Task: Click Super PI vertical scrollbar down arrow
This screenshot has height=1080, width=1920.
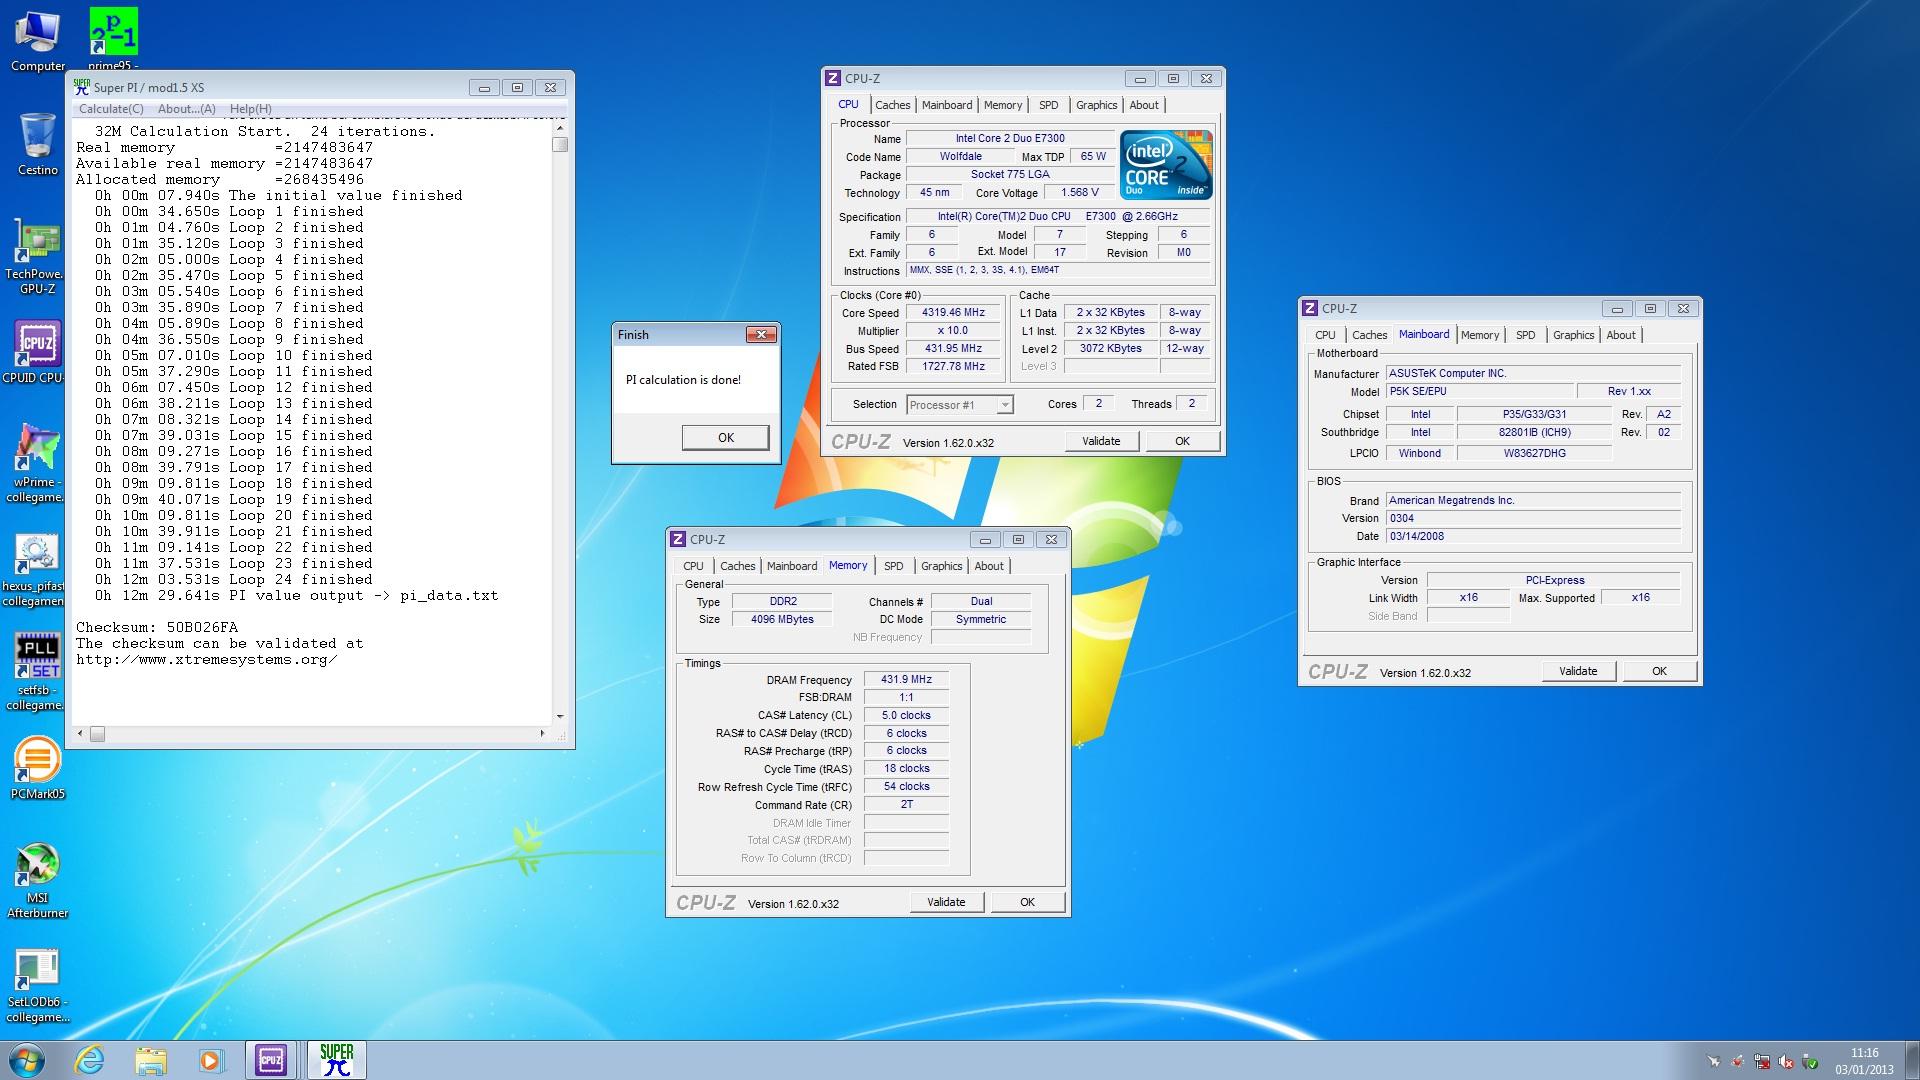Action: (560, 716)
